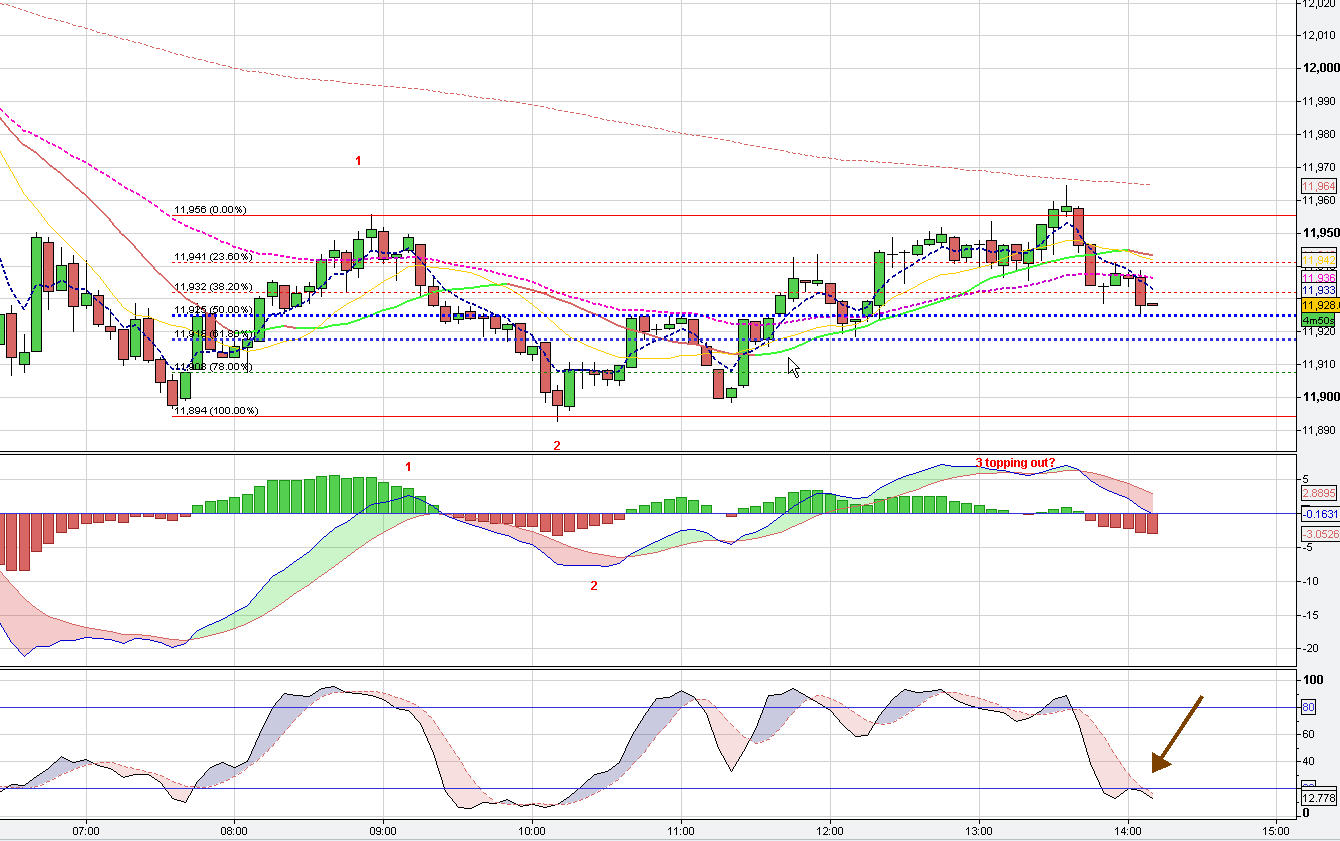Click the red '2' label in the MACD panel
This screenshot has width=1340, height=841.
[593, 586]
